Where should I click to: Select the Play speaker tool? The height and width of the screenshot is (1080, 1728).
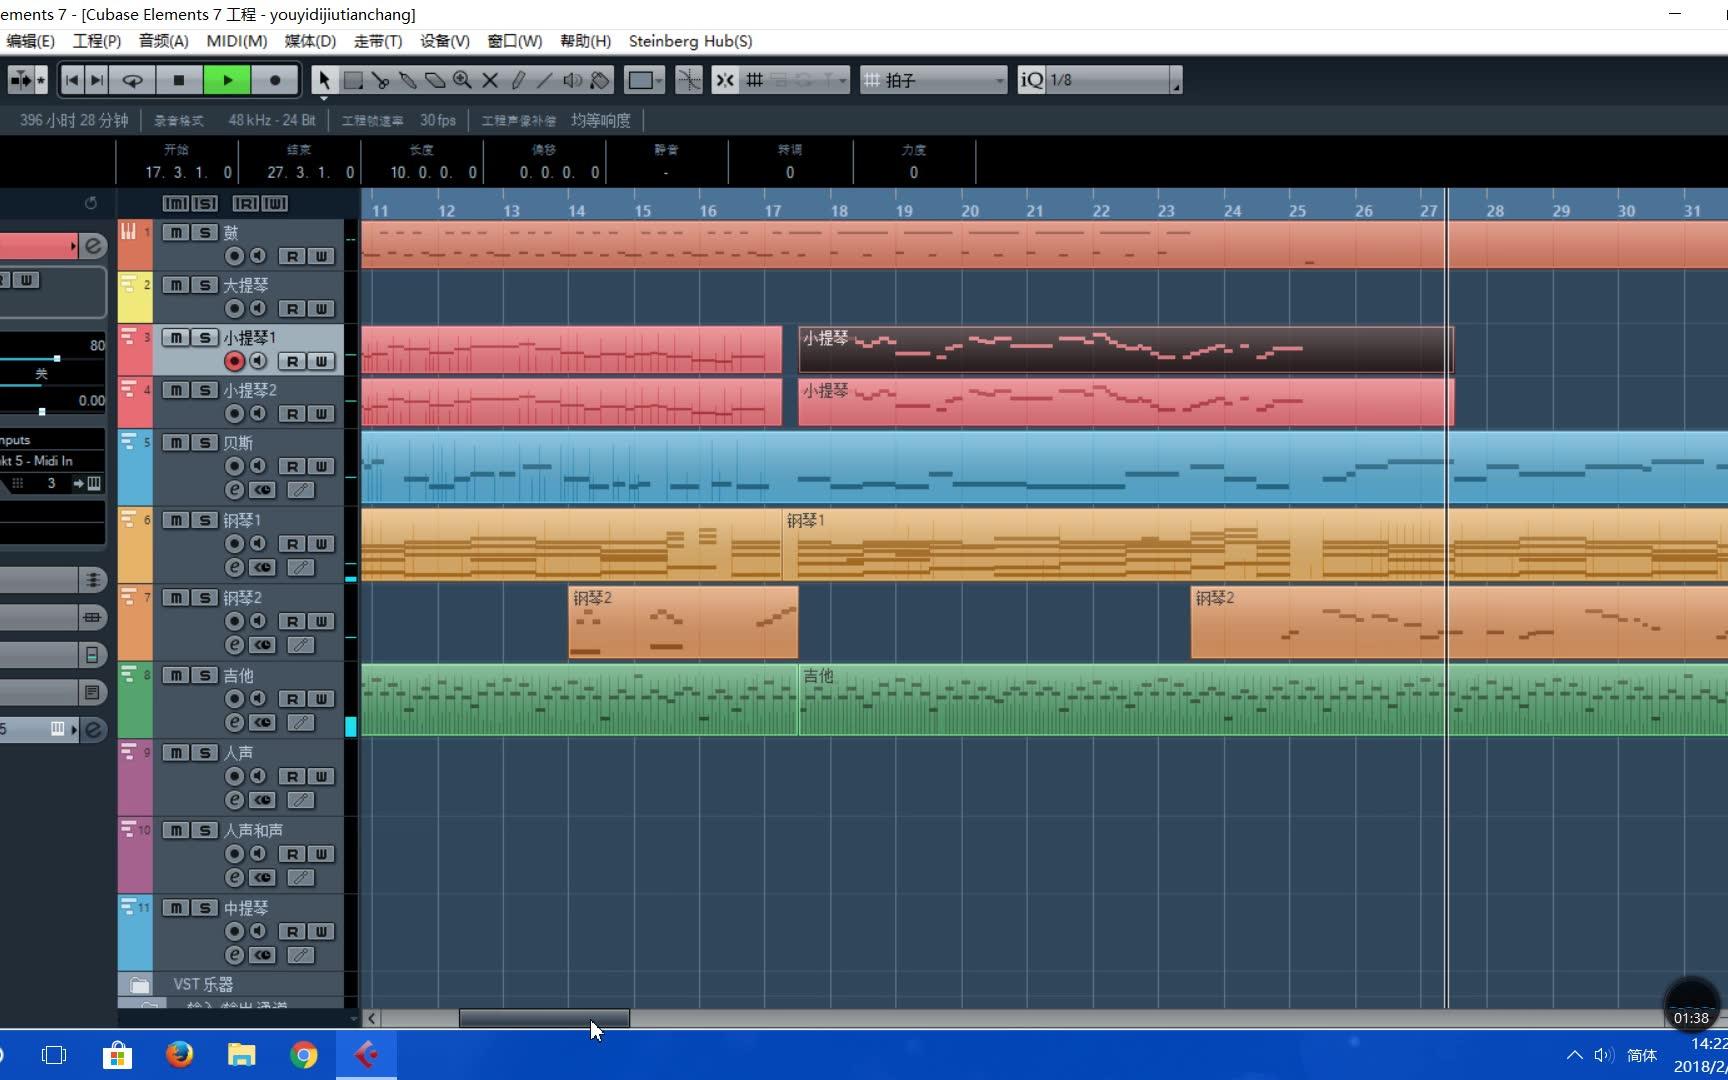coord(573,80)
